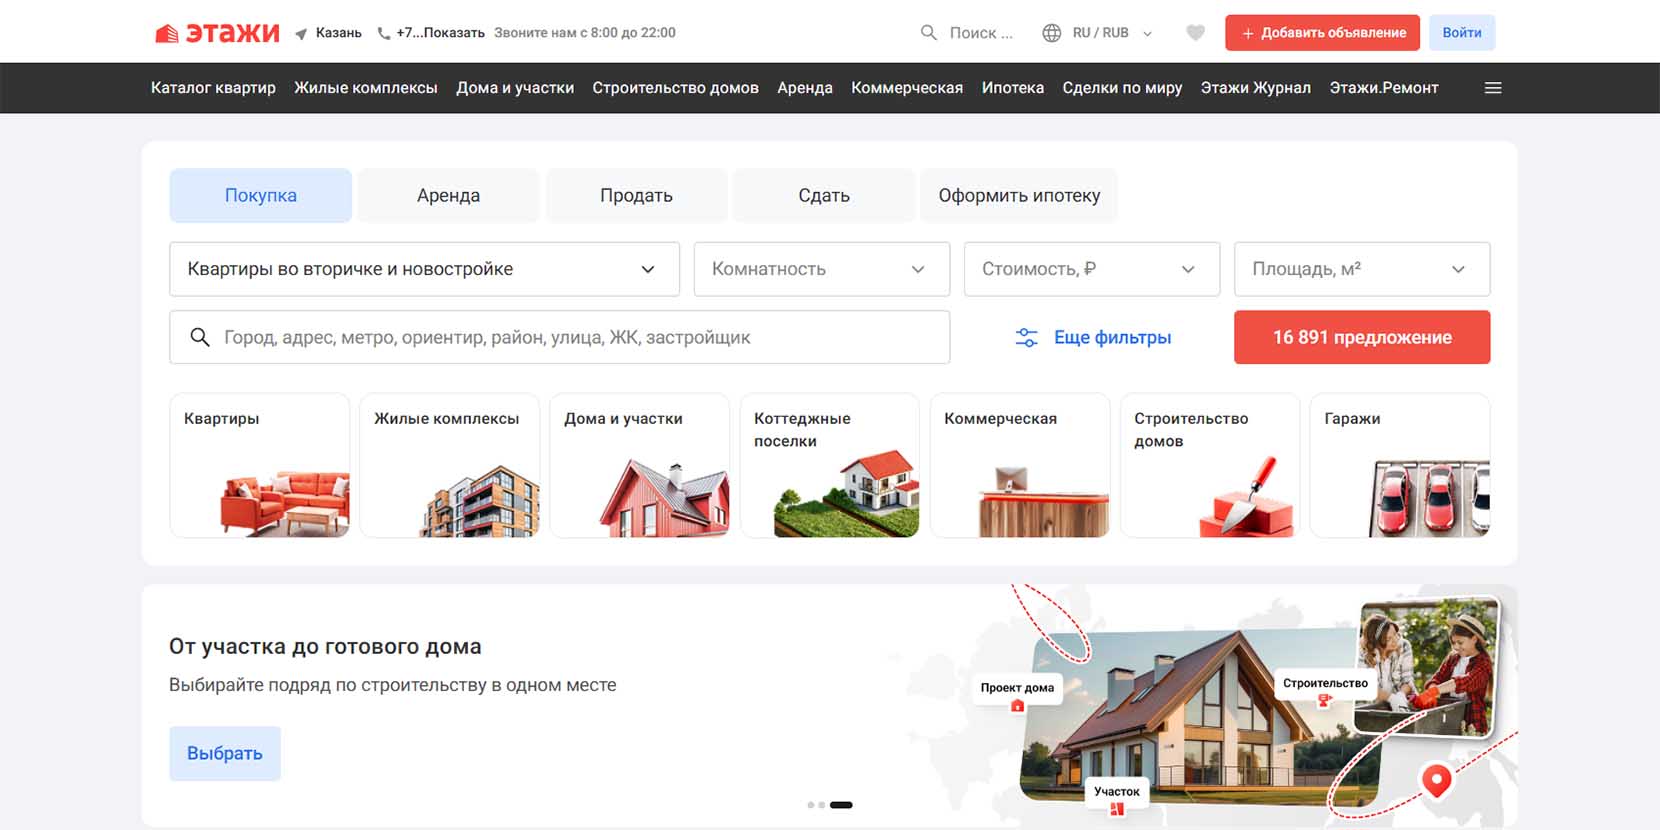Click the Добавить объявление button
The image size is (1660, 830).
pos(1322,33)
